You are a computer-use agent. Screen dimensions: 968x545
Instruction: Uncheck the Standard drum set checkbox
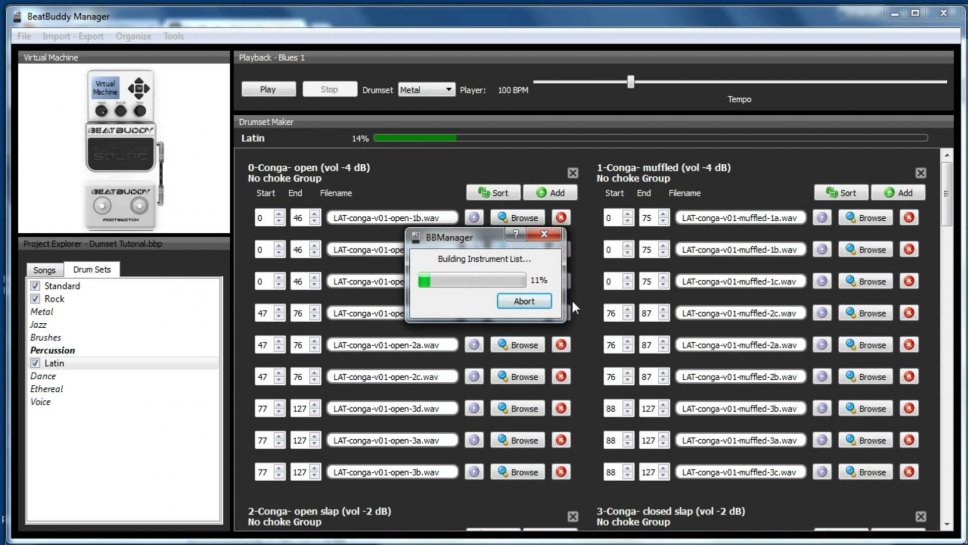35,286
